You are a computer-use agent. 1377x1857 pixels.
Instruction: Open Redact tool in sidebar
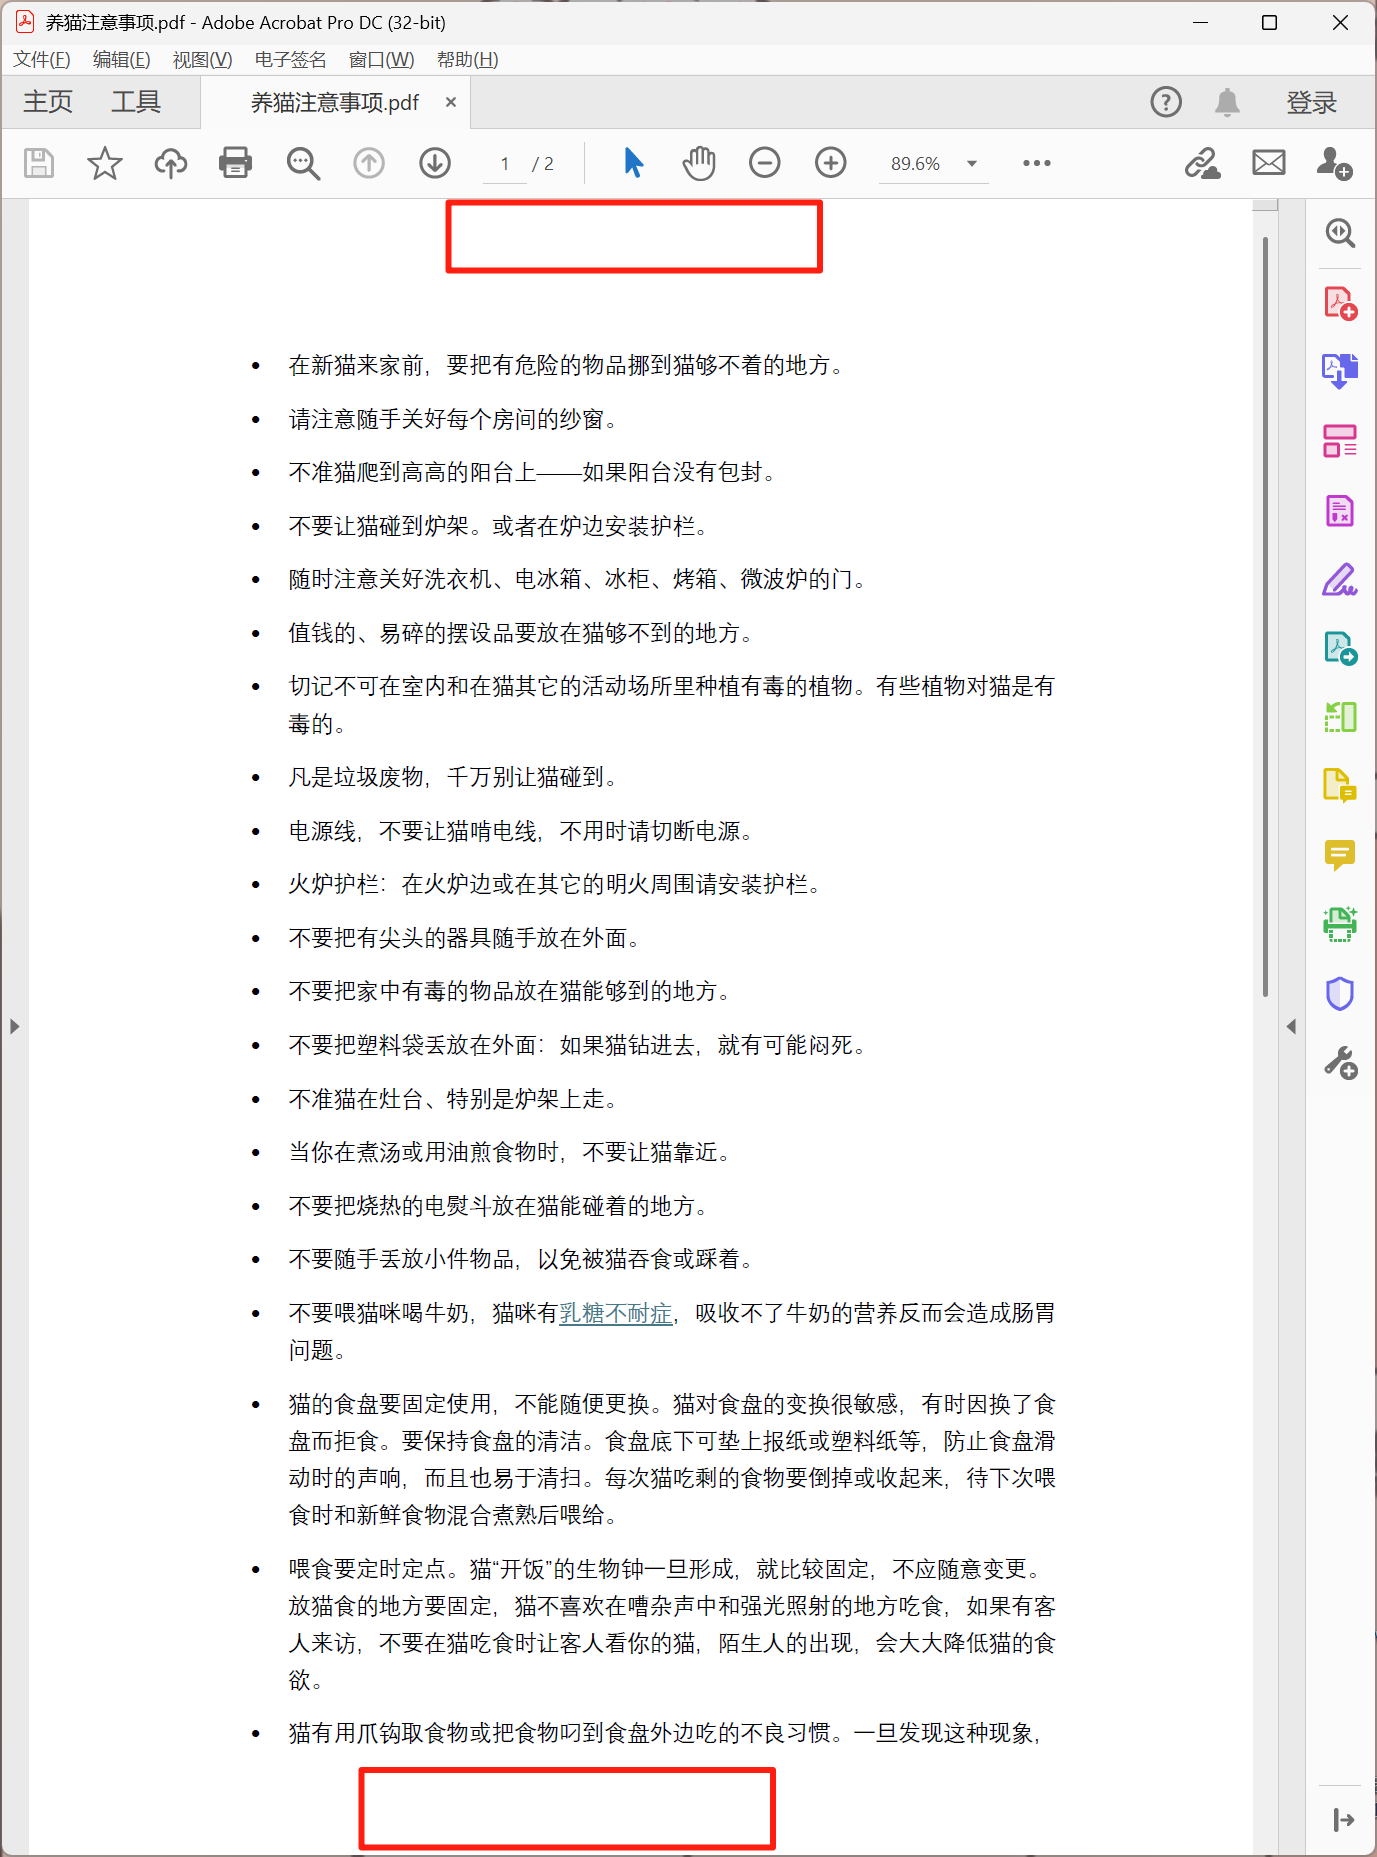click(1340, 511)
